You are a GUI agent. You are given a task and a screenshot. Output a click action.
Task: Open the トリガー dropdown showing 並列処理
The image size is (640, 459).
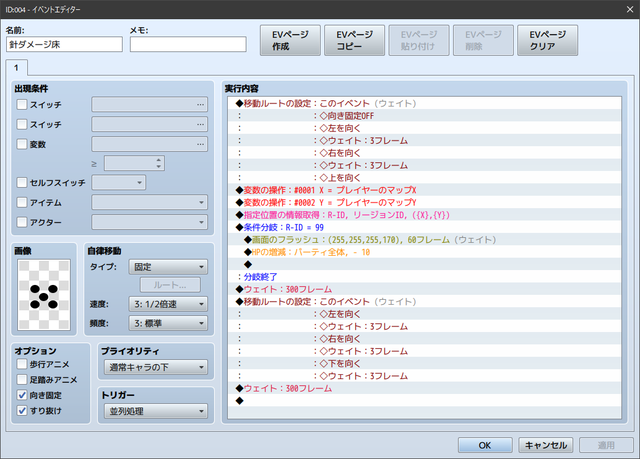pos(156,411)
